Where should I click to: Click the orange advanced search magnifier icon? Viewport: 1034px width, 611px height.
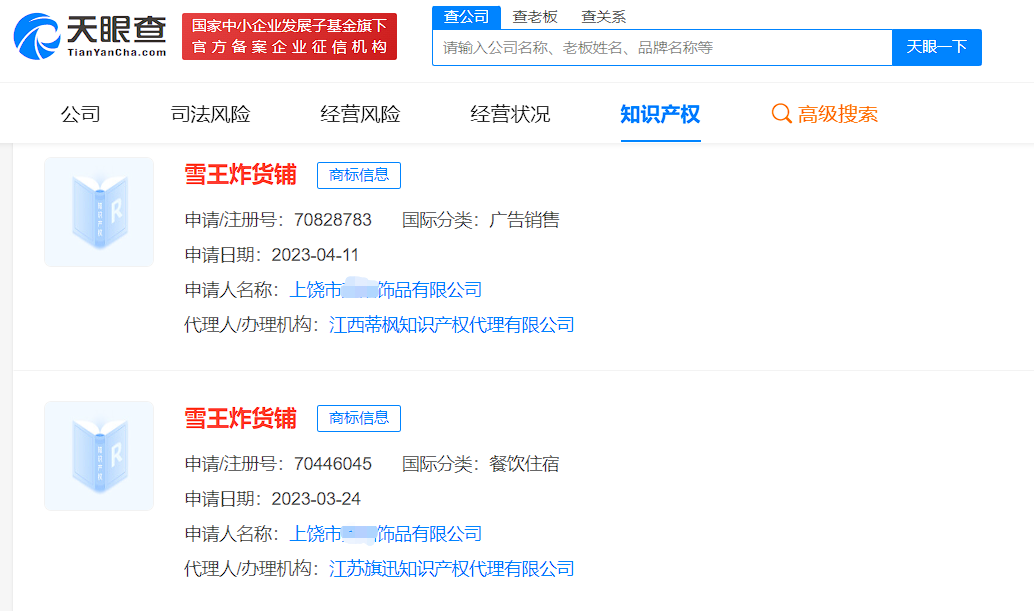tap(781, 114)
